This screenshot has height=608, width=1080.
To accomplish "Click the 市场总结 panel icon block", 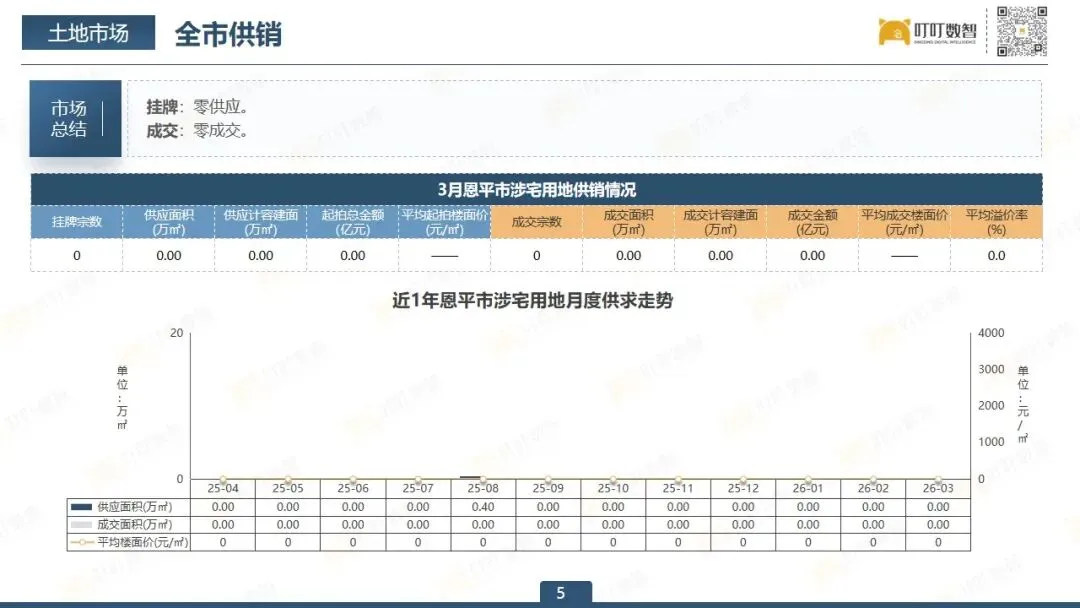I will tap(75, 117).
